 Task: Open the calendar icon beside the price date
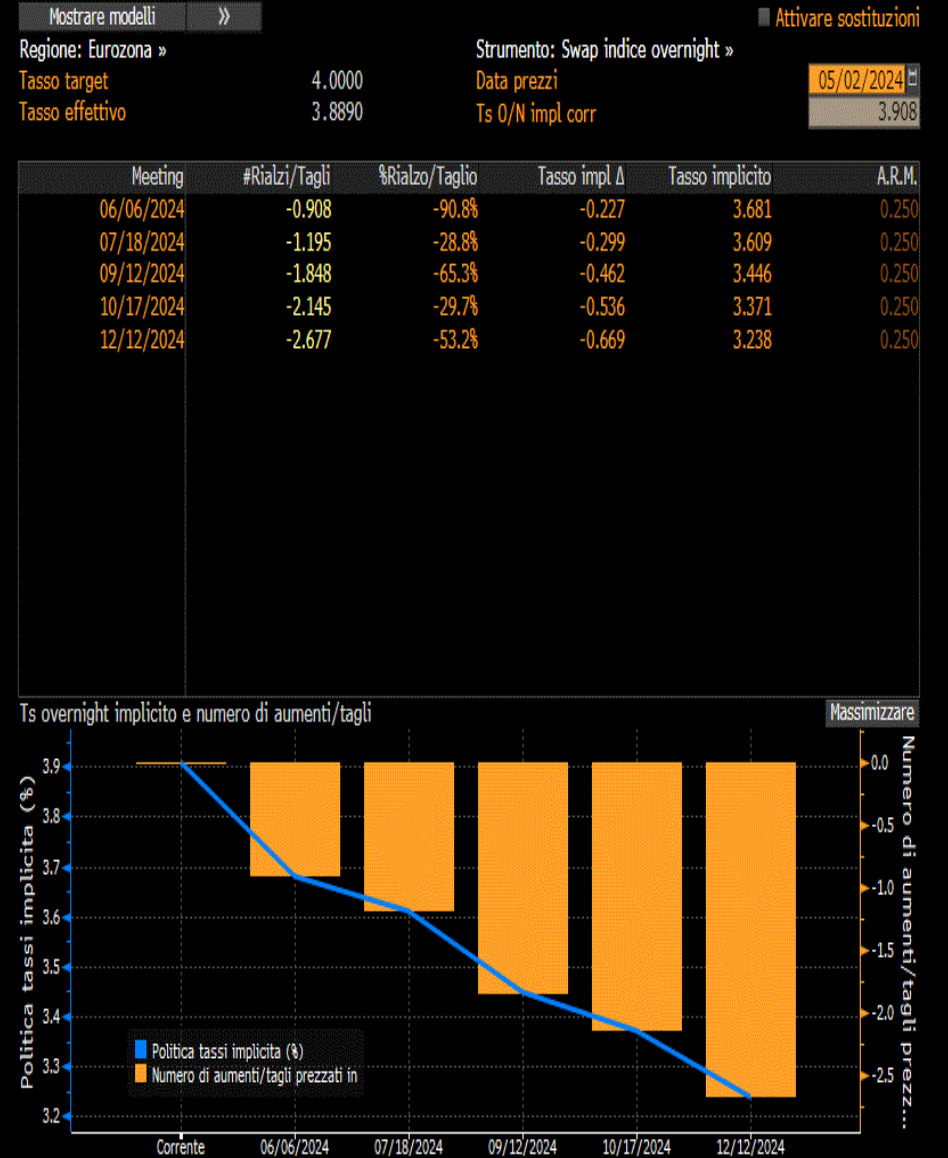coord(913,77)
